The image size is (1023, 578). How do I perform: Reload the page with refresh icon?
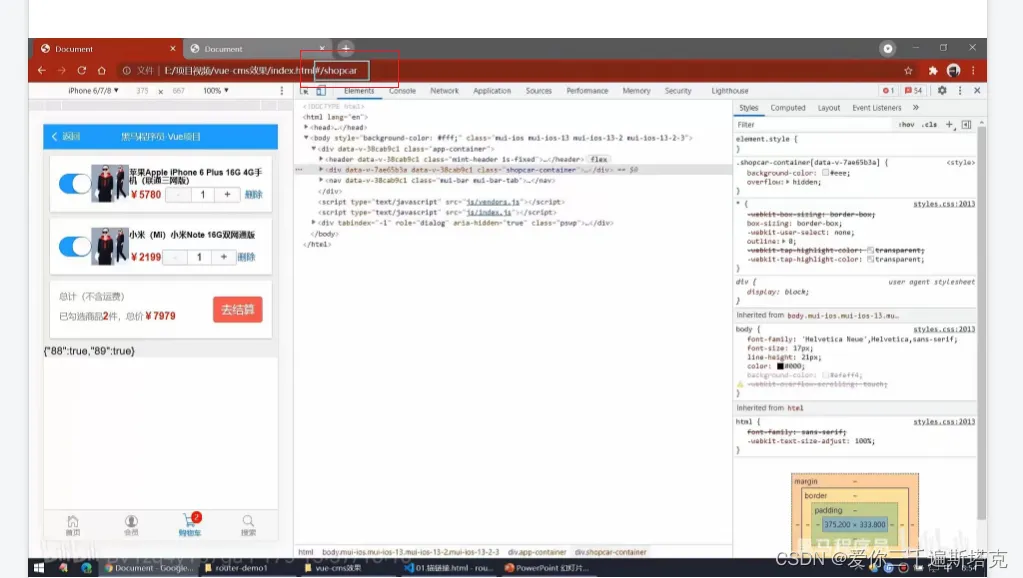pyautogui.click(x=82, y=70)
